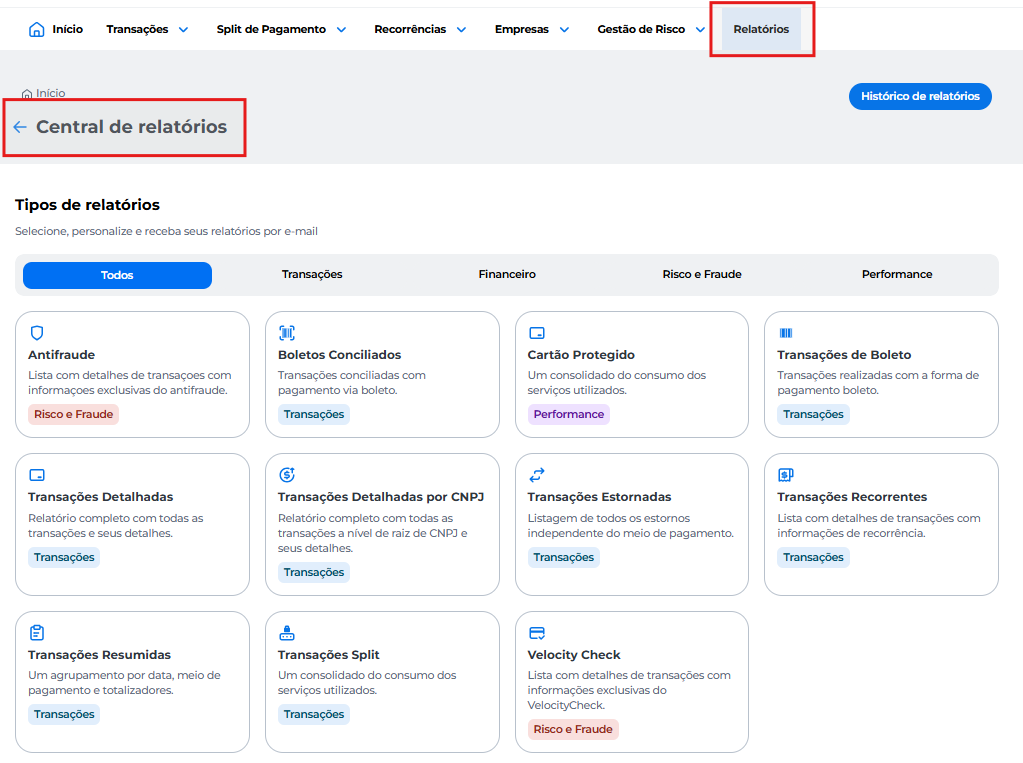
Task: Expand the Split de Pagamento chevron
Action: [341, 29]
